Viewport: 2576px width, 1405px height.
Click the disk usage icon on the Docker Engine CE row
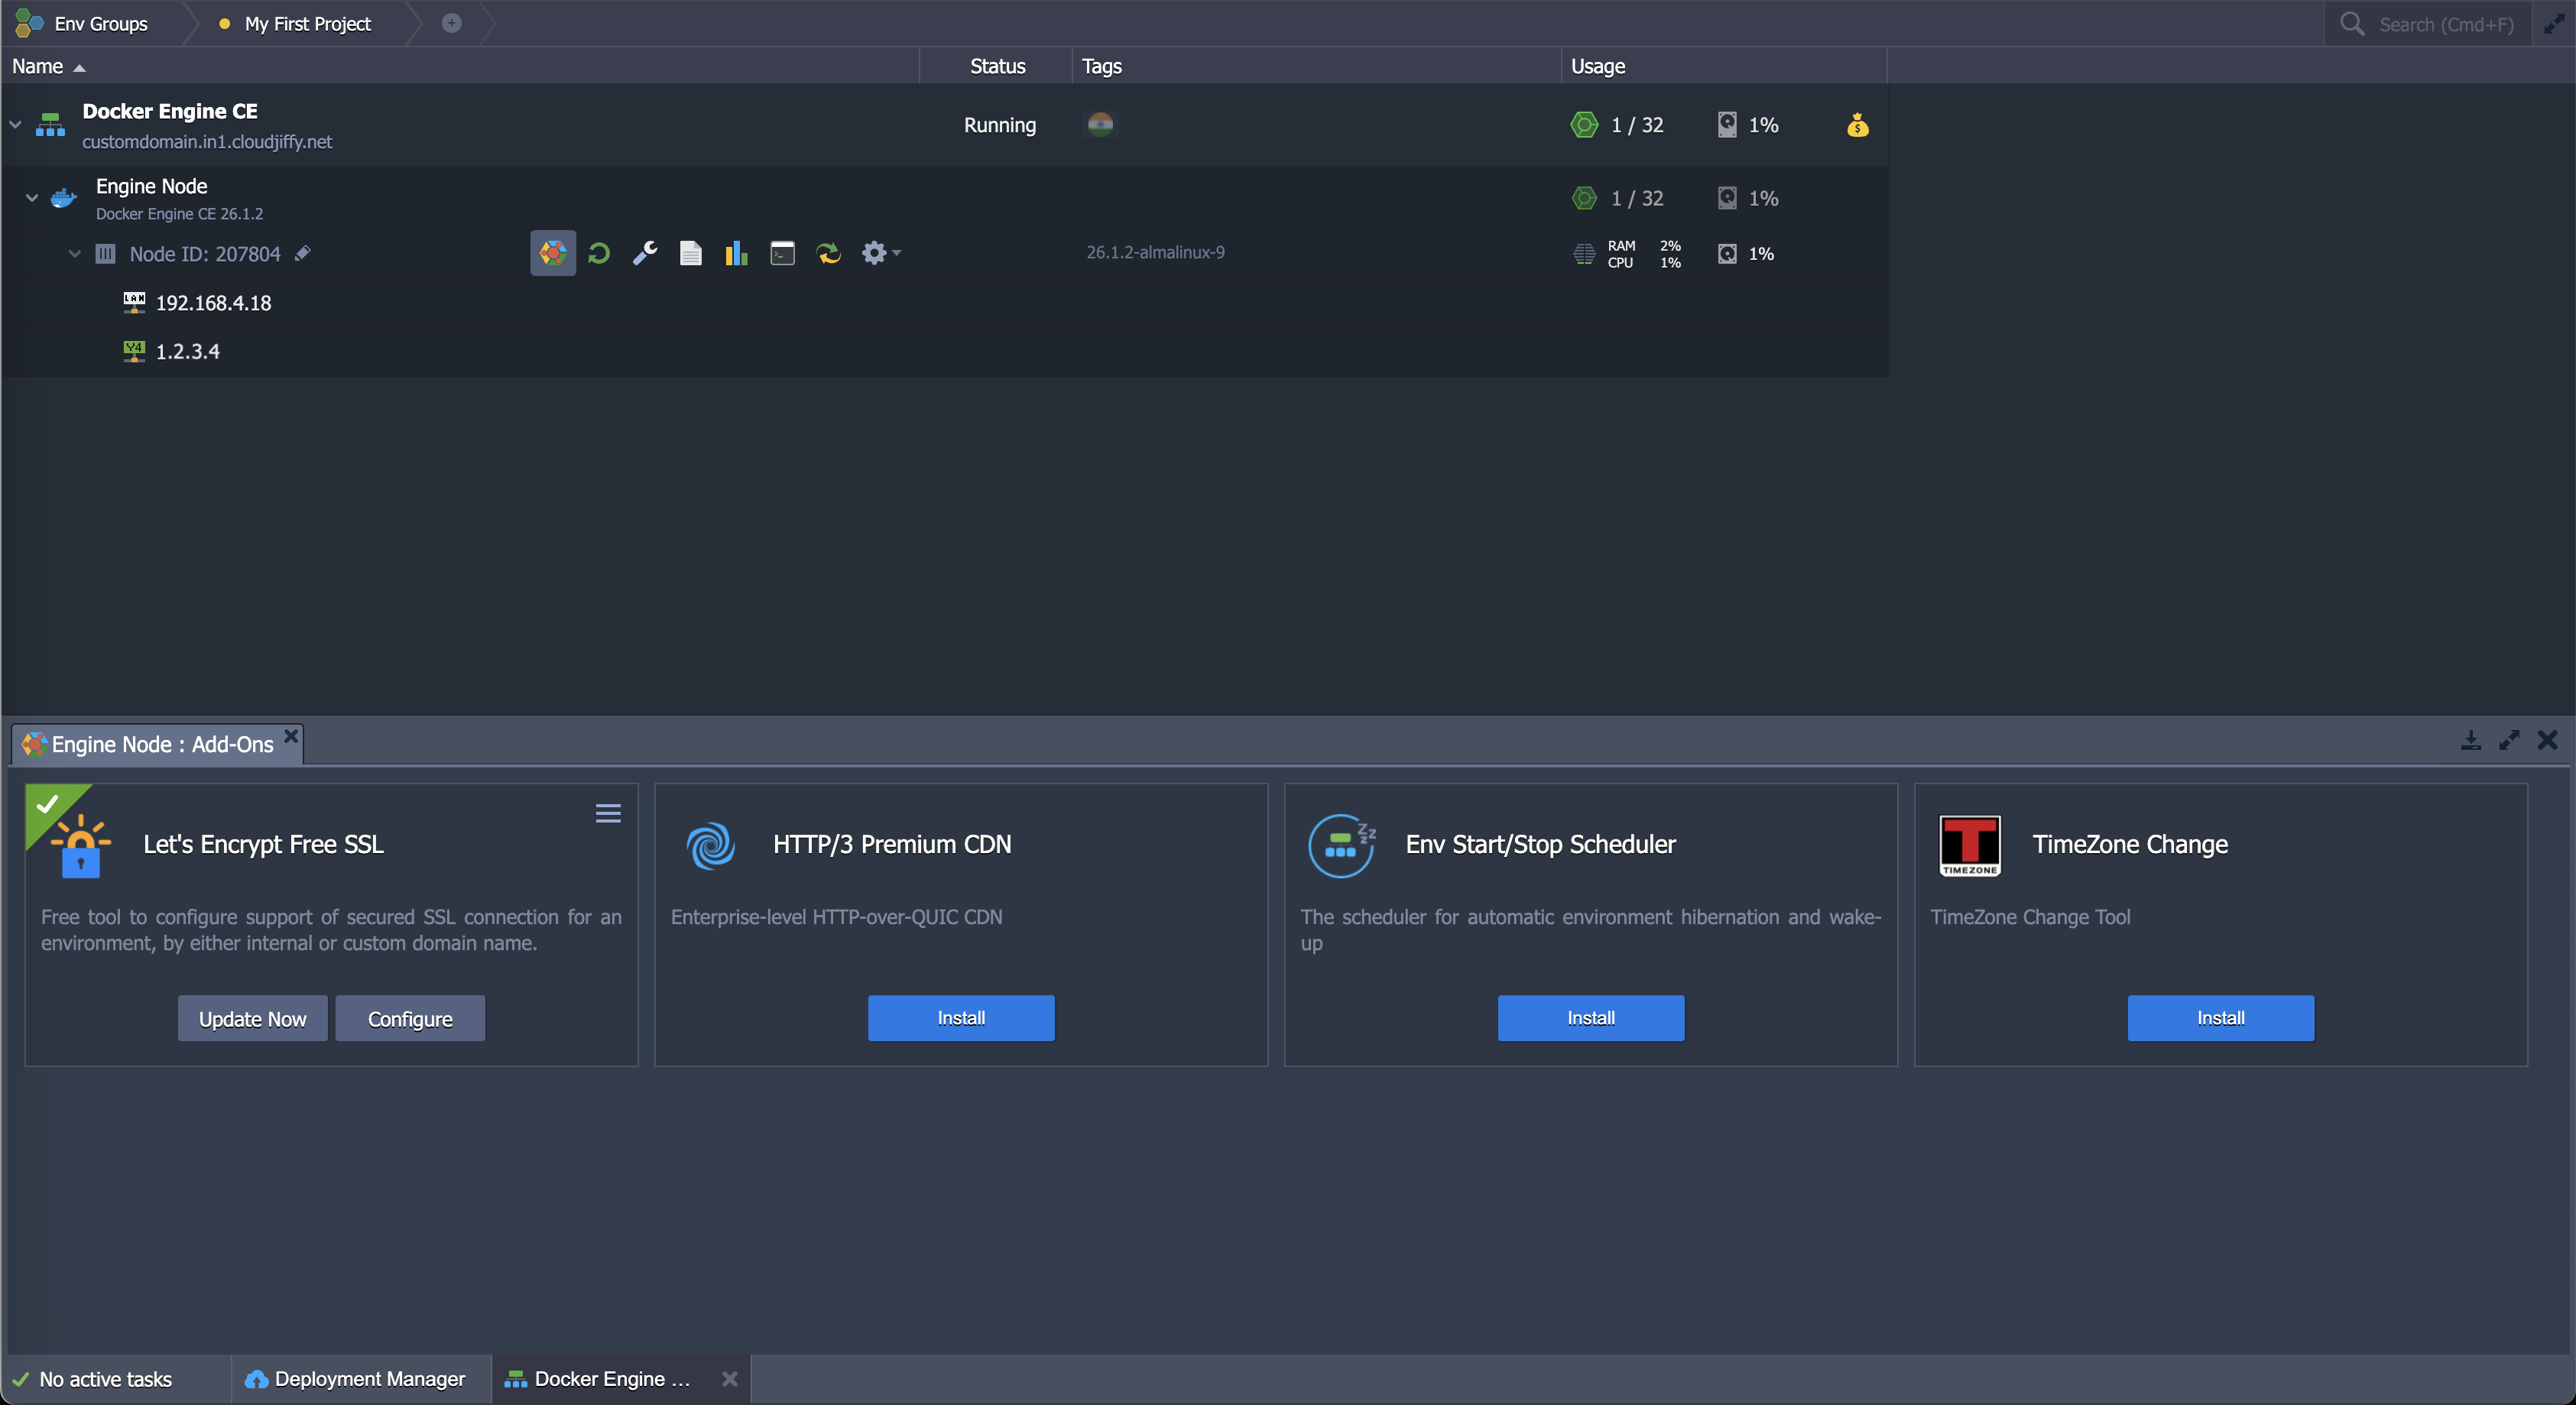point(1727,125)
